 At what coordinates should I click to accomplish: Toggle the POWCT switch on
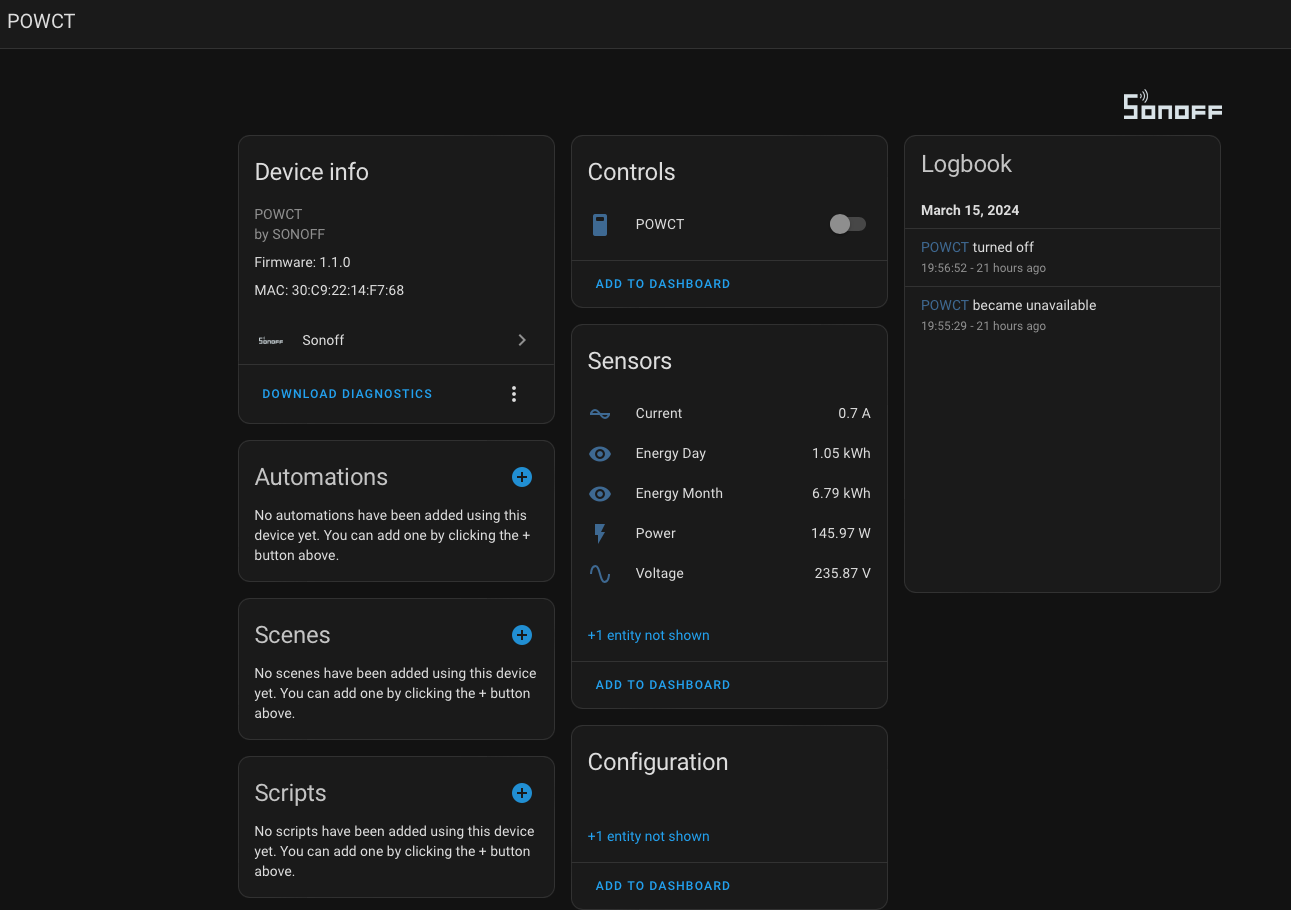(848, 224)
